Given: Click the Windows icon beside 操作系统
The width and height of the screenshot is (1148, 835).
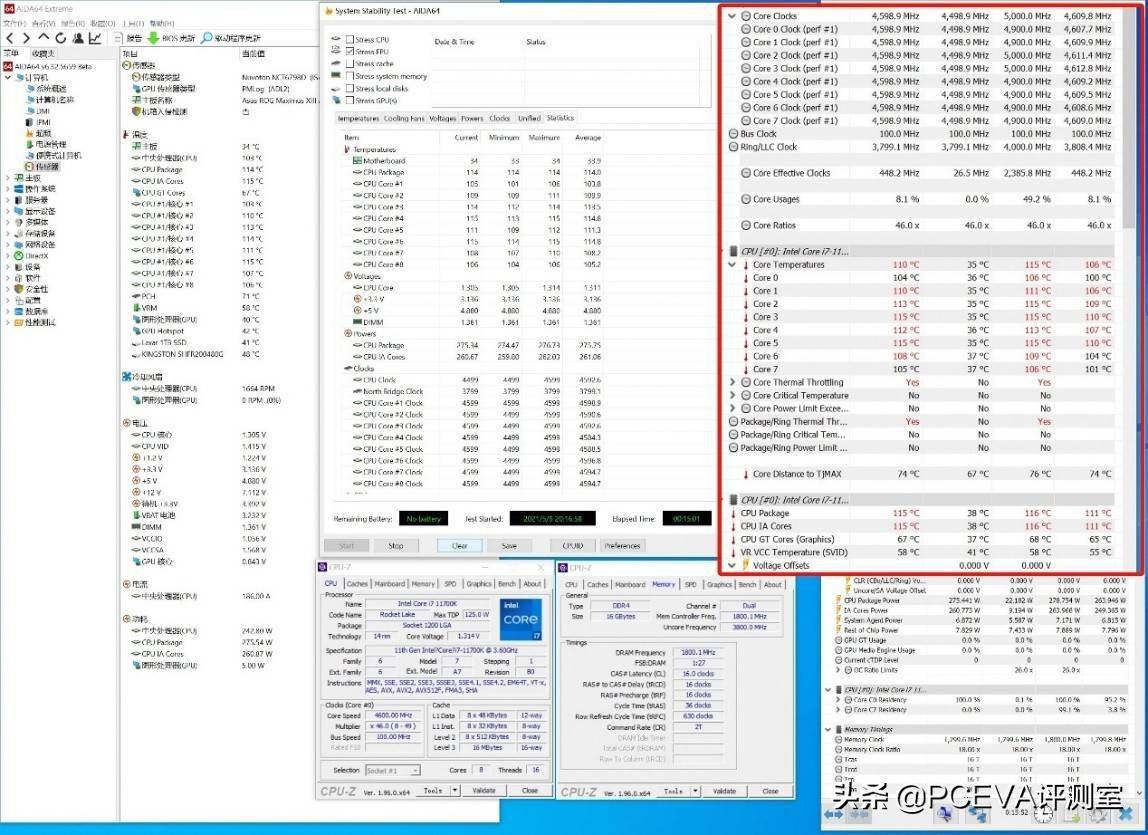Looking at the screenshot, I should pos(19,189).
